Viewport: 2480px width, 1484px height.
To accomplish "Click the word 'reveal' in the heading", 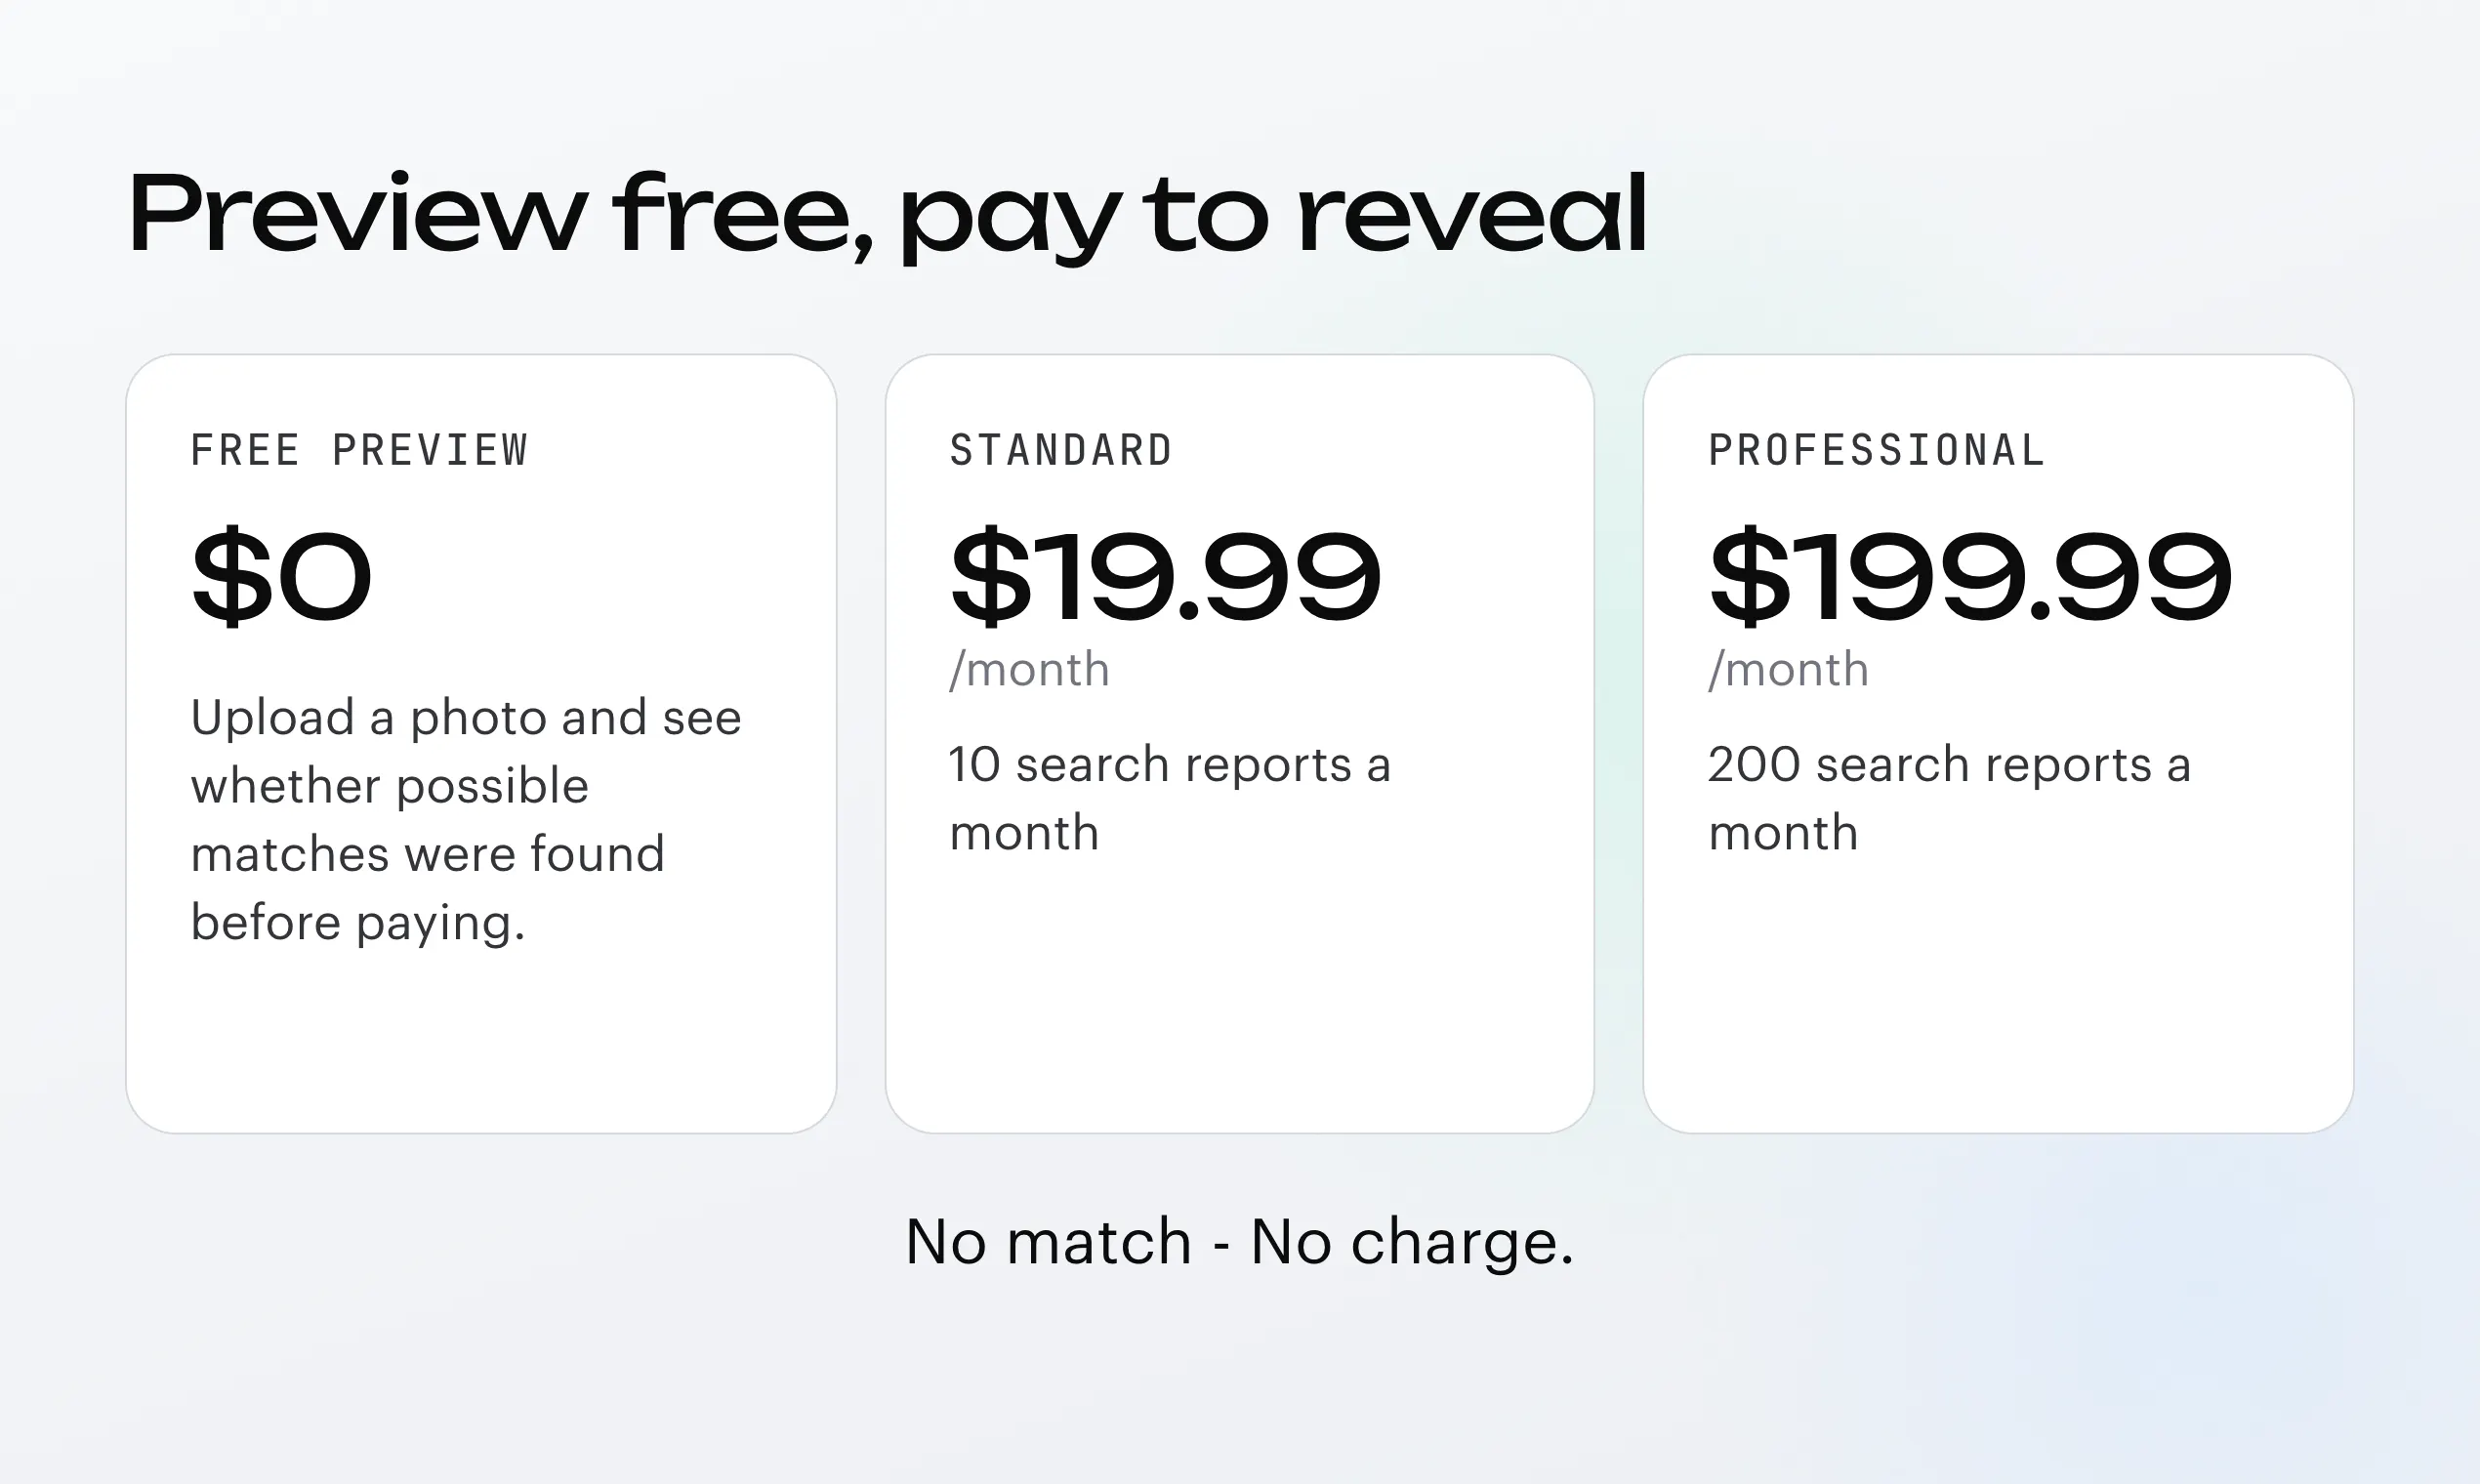I will tap(1472, 212).
